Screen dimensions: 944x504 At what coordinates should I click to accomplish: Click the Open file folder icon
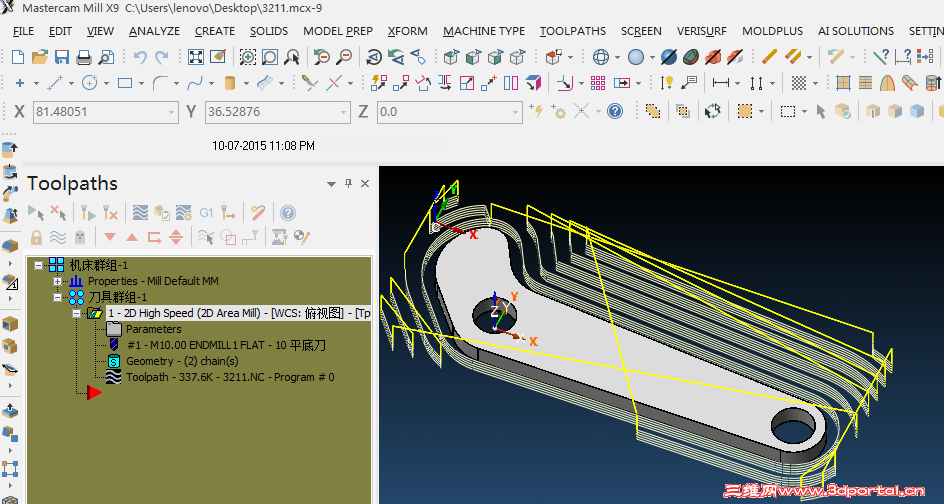pyautogui.click(x=40, y=57)
